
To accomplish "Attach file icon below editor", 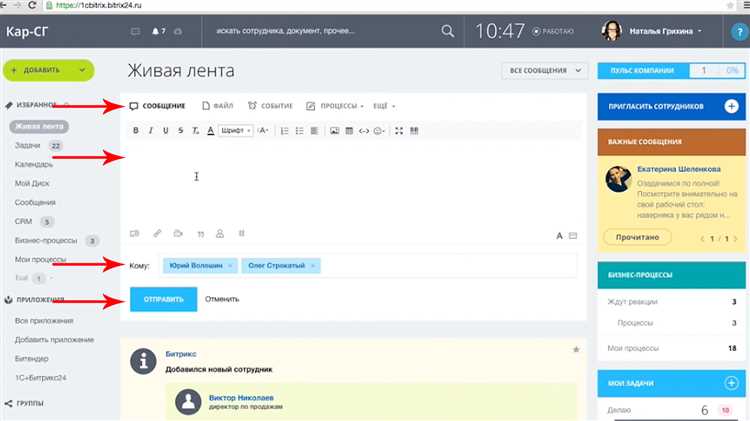I will click(134, 233).
